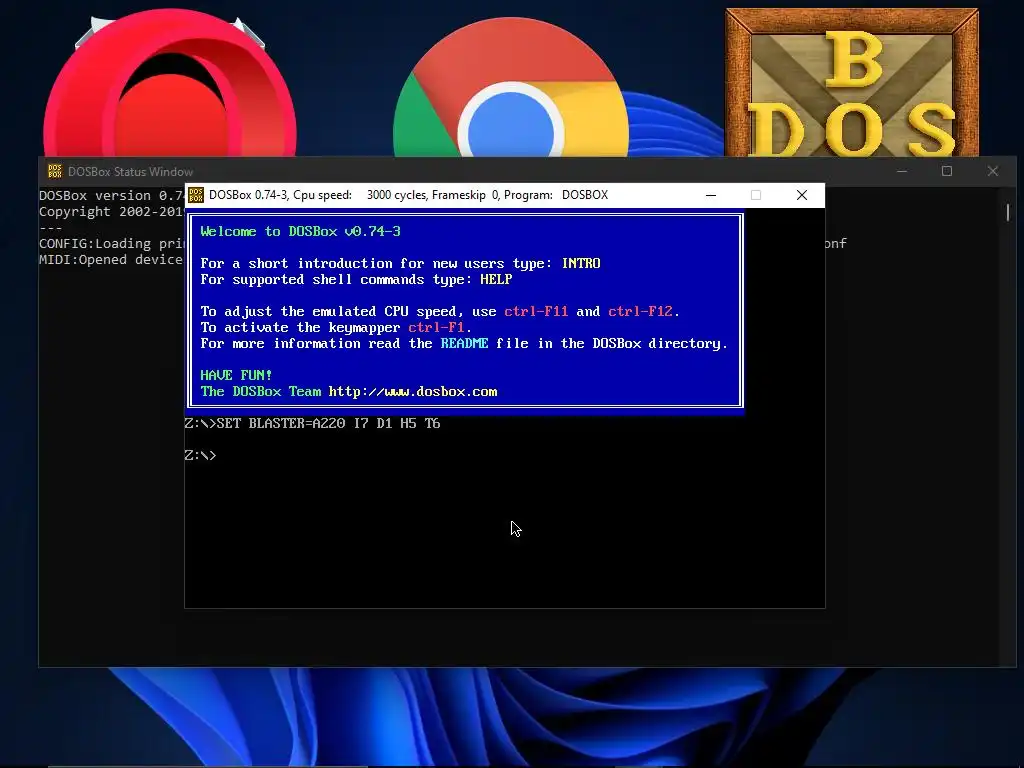The image size is (1024, 768).
Task: Click the 'The DOSBox Team' text
Action: coord(261,392)
